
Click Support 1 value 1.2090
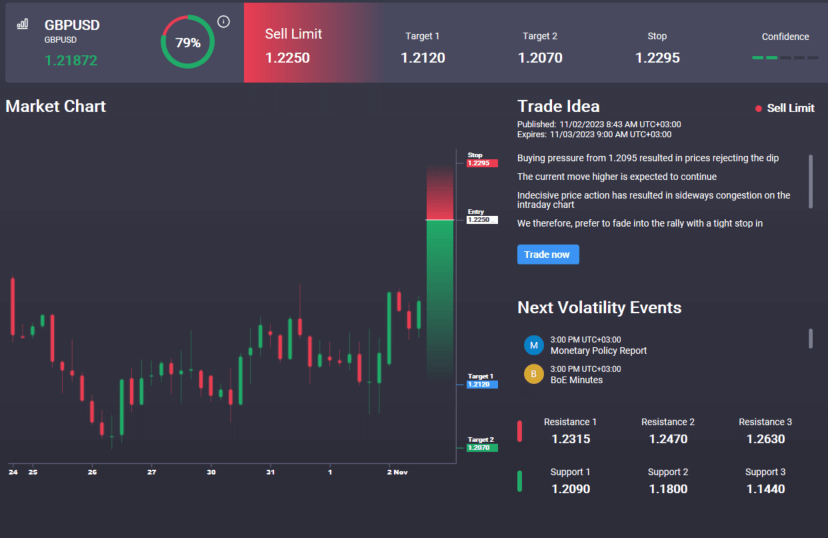coord(570,489)
